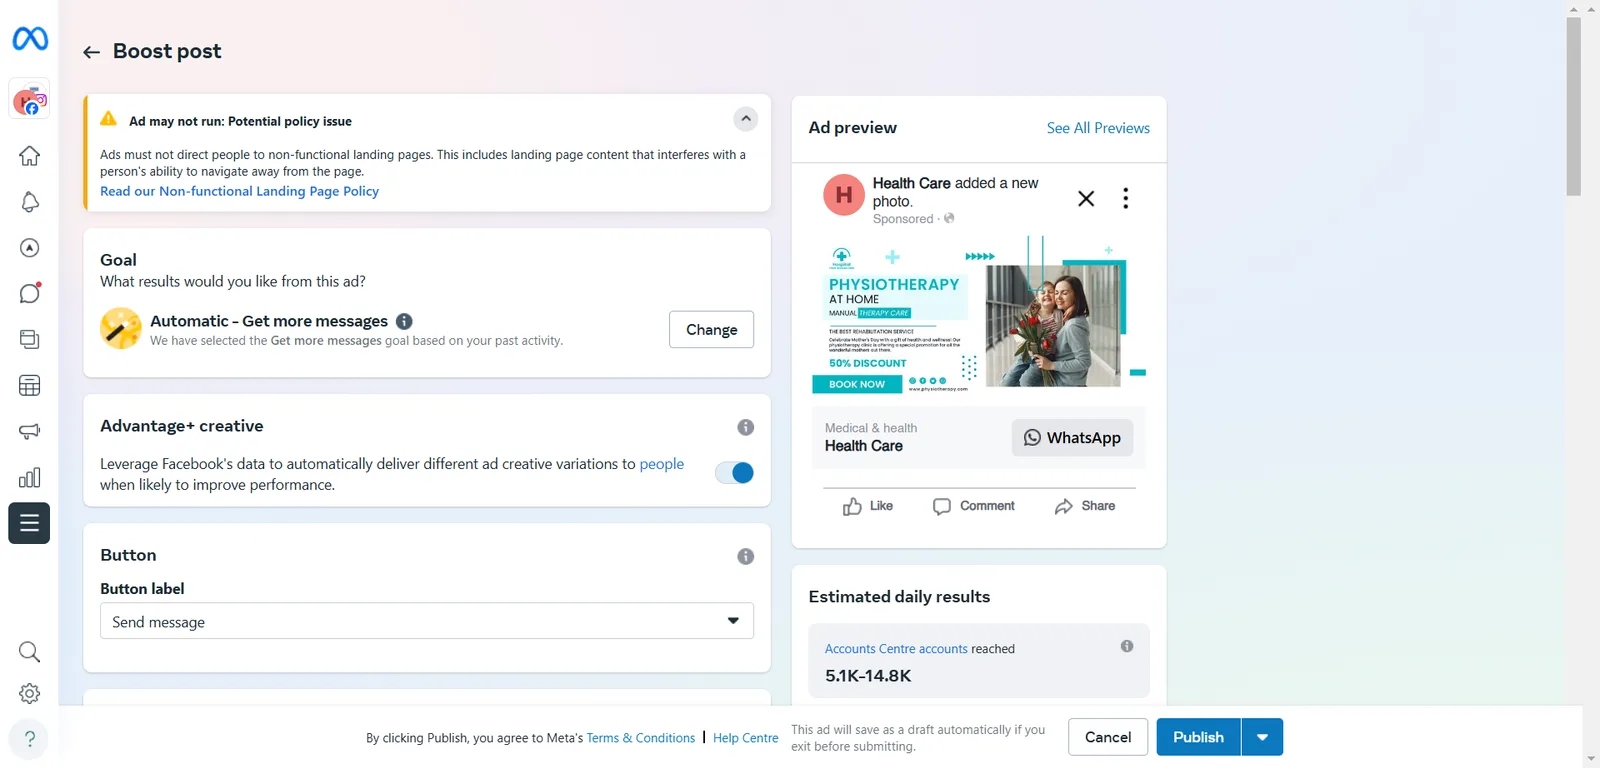1600x768 pixels.
Task: Go to Home in the sidebar
Action: (x=30, y=156)
